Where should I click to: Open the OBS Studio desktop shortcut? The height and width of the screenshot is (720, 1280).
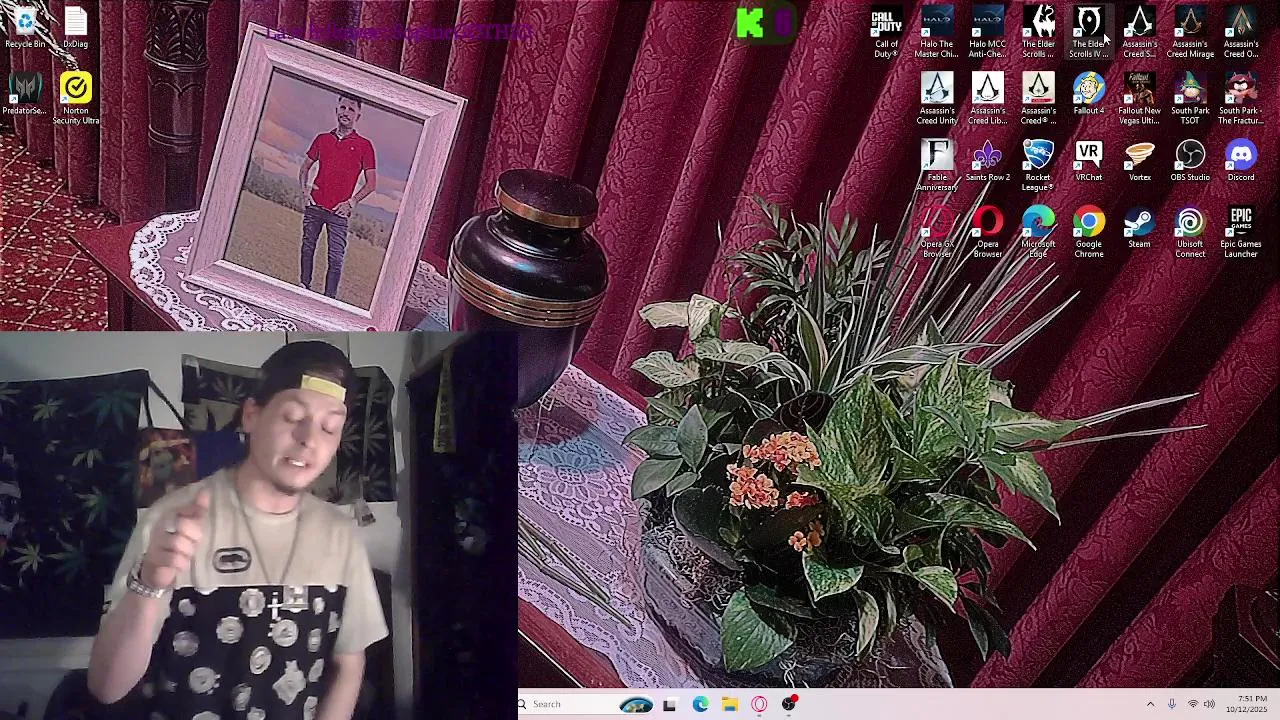[1190, 161]
